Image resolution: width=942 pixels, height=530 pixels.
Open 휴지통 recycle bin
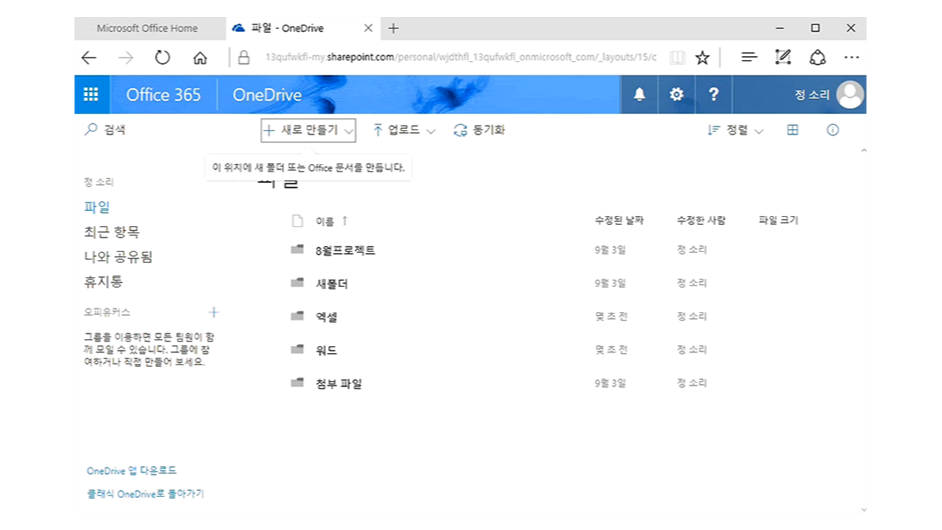coord(103,282)
